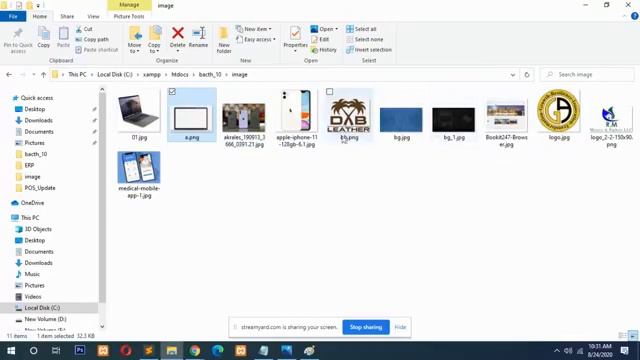640x360 pixels.
Task: Go back with the Back arrow
Action: (9, 75)
